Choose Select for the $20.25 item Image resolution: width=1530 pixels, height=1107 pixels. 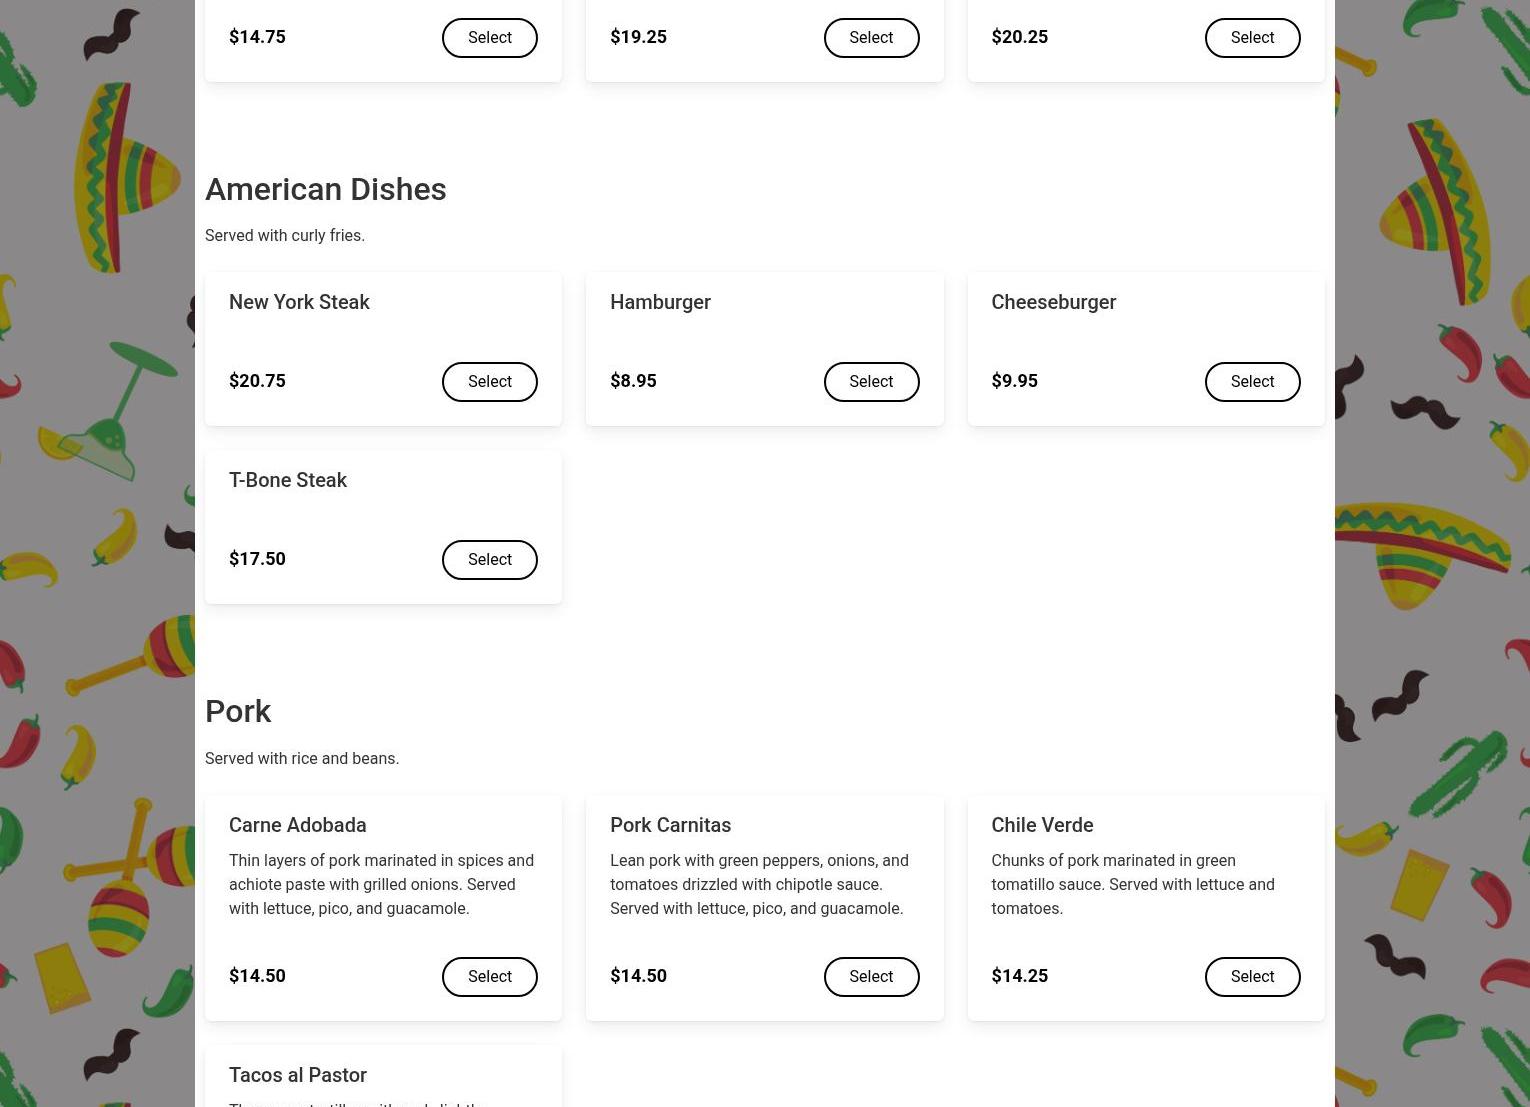(x=1252, y=38)
